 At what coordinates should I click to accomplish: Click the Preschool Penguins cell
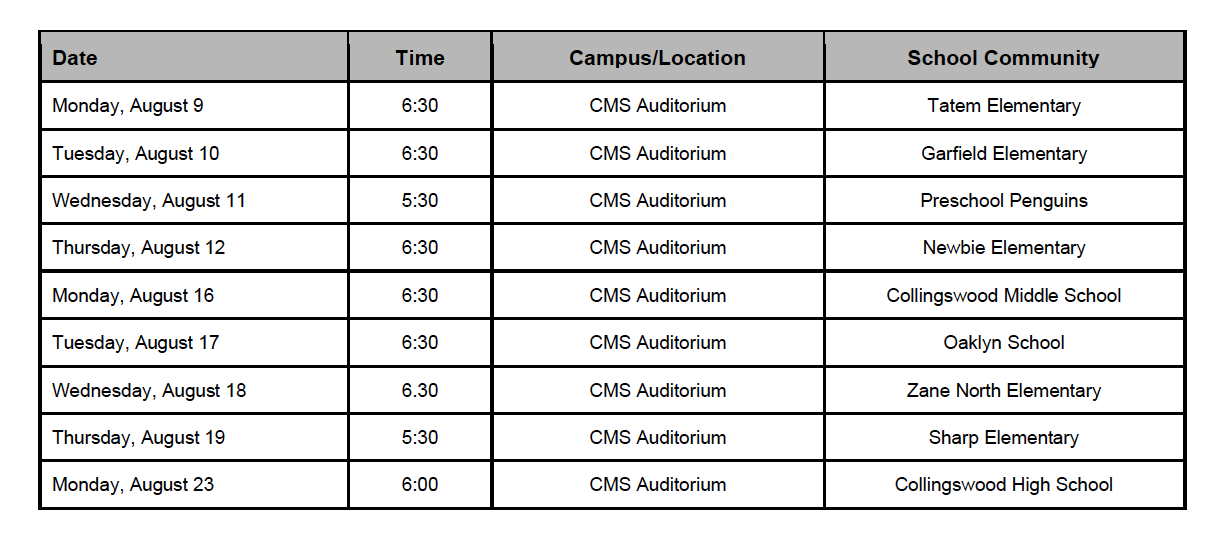pyautogui.click(x=1004, y=200)
